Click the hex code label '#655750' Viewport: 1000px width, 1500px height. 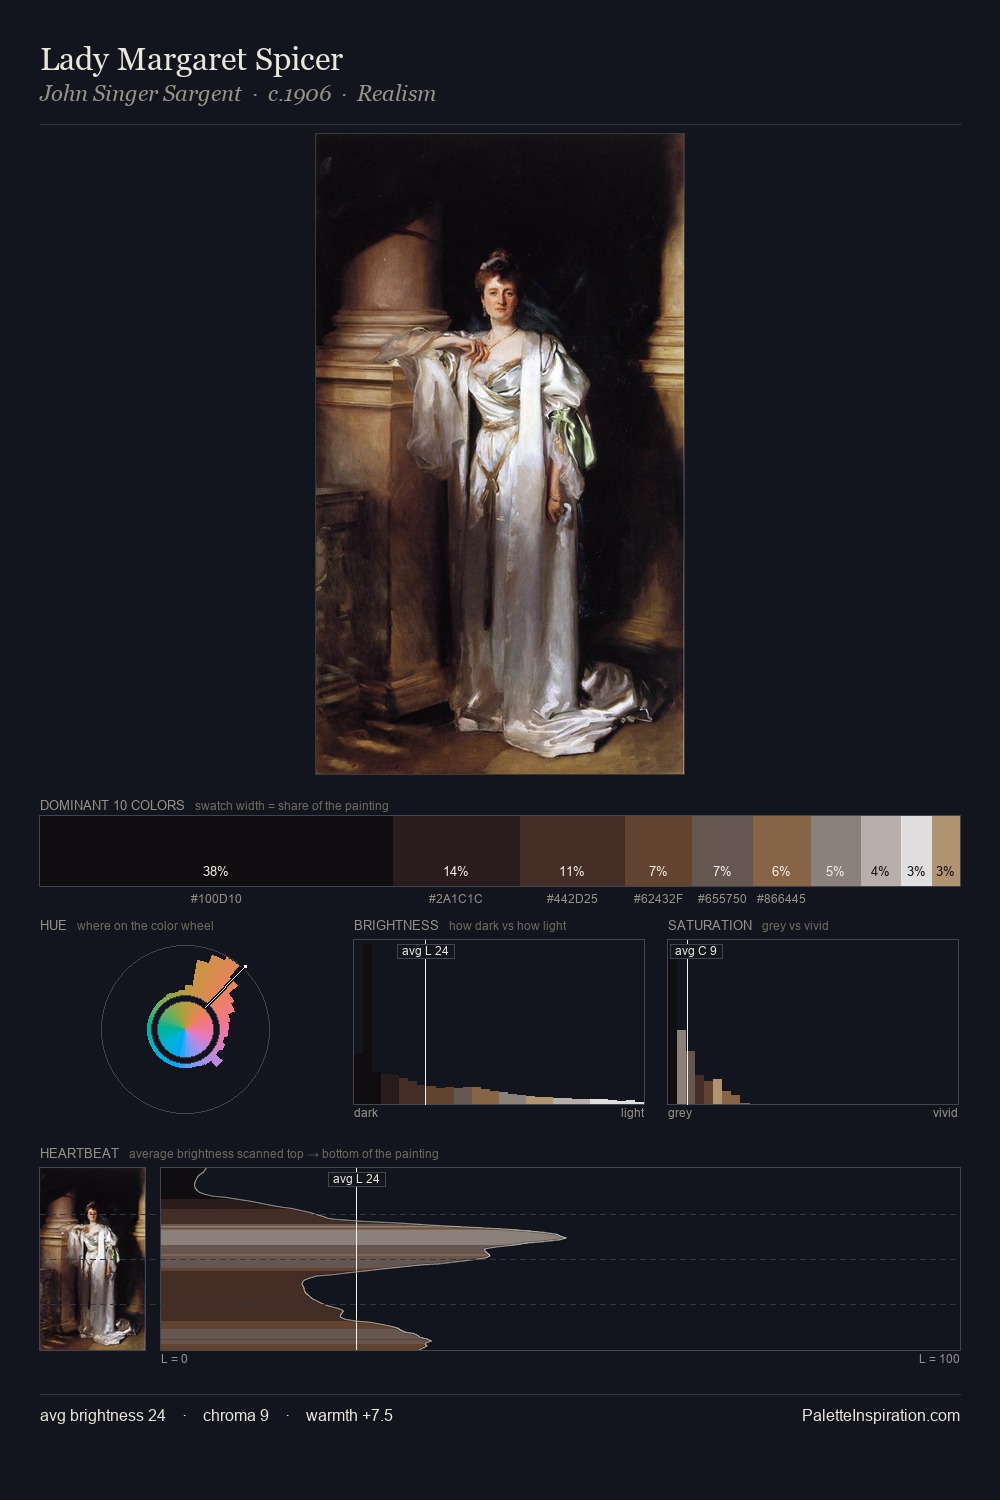722,899
